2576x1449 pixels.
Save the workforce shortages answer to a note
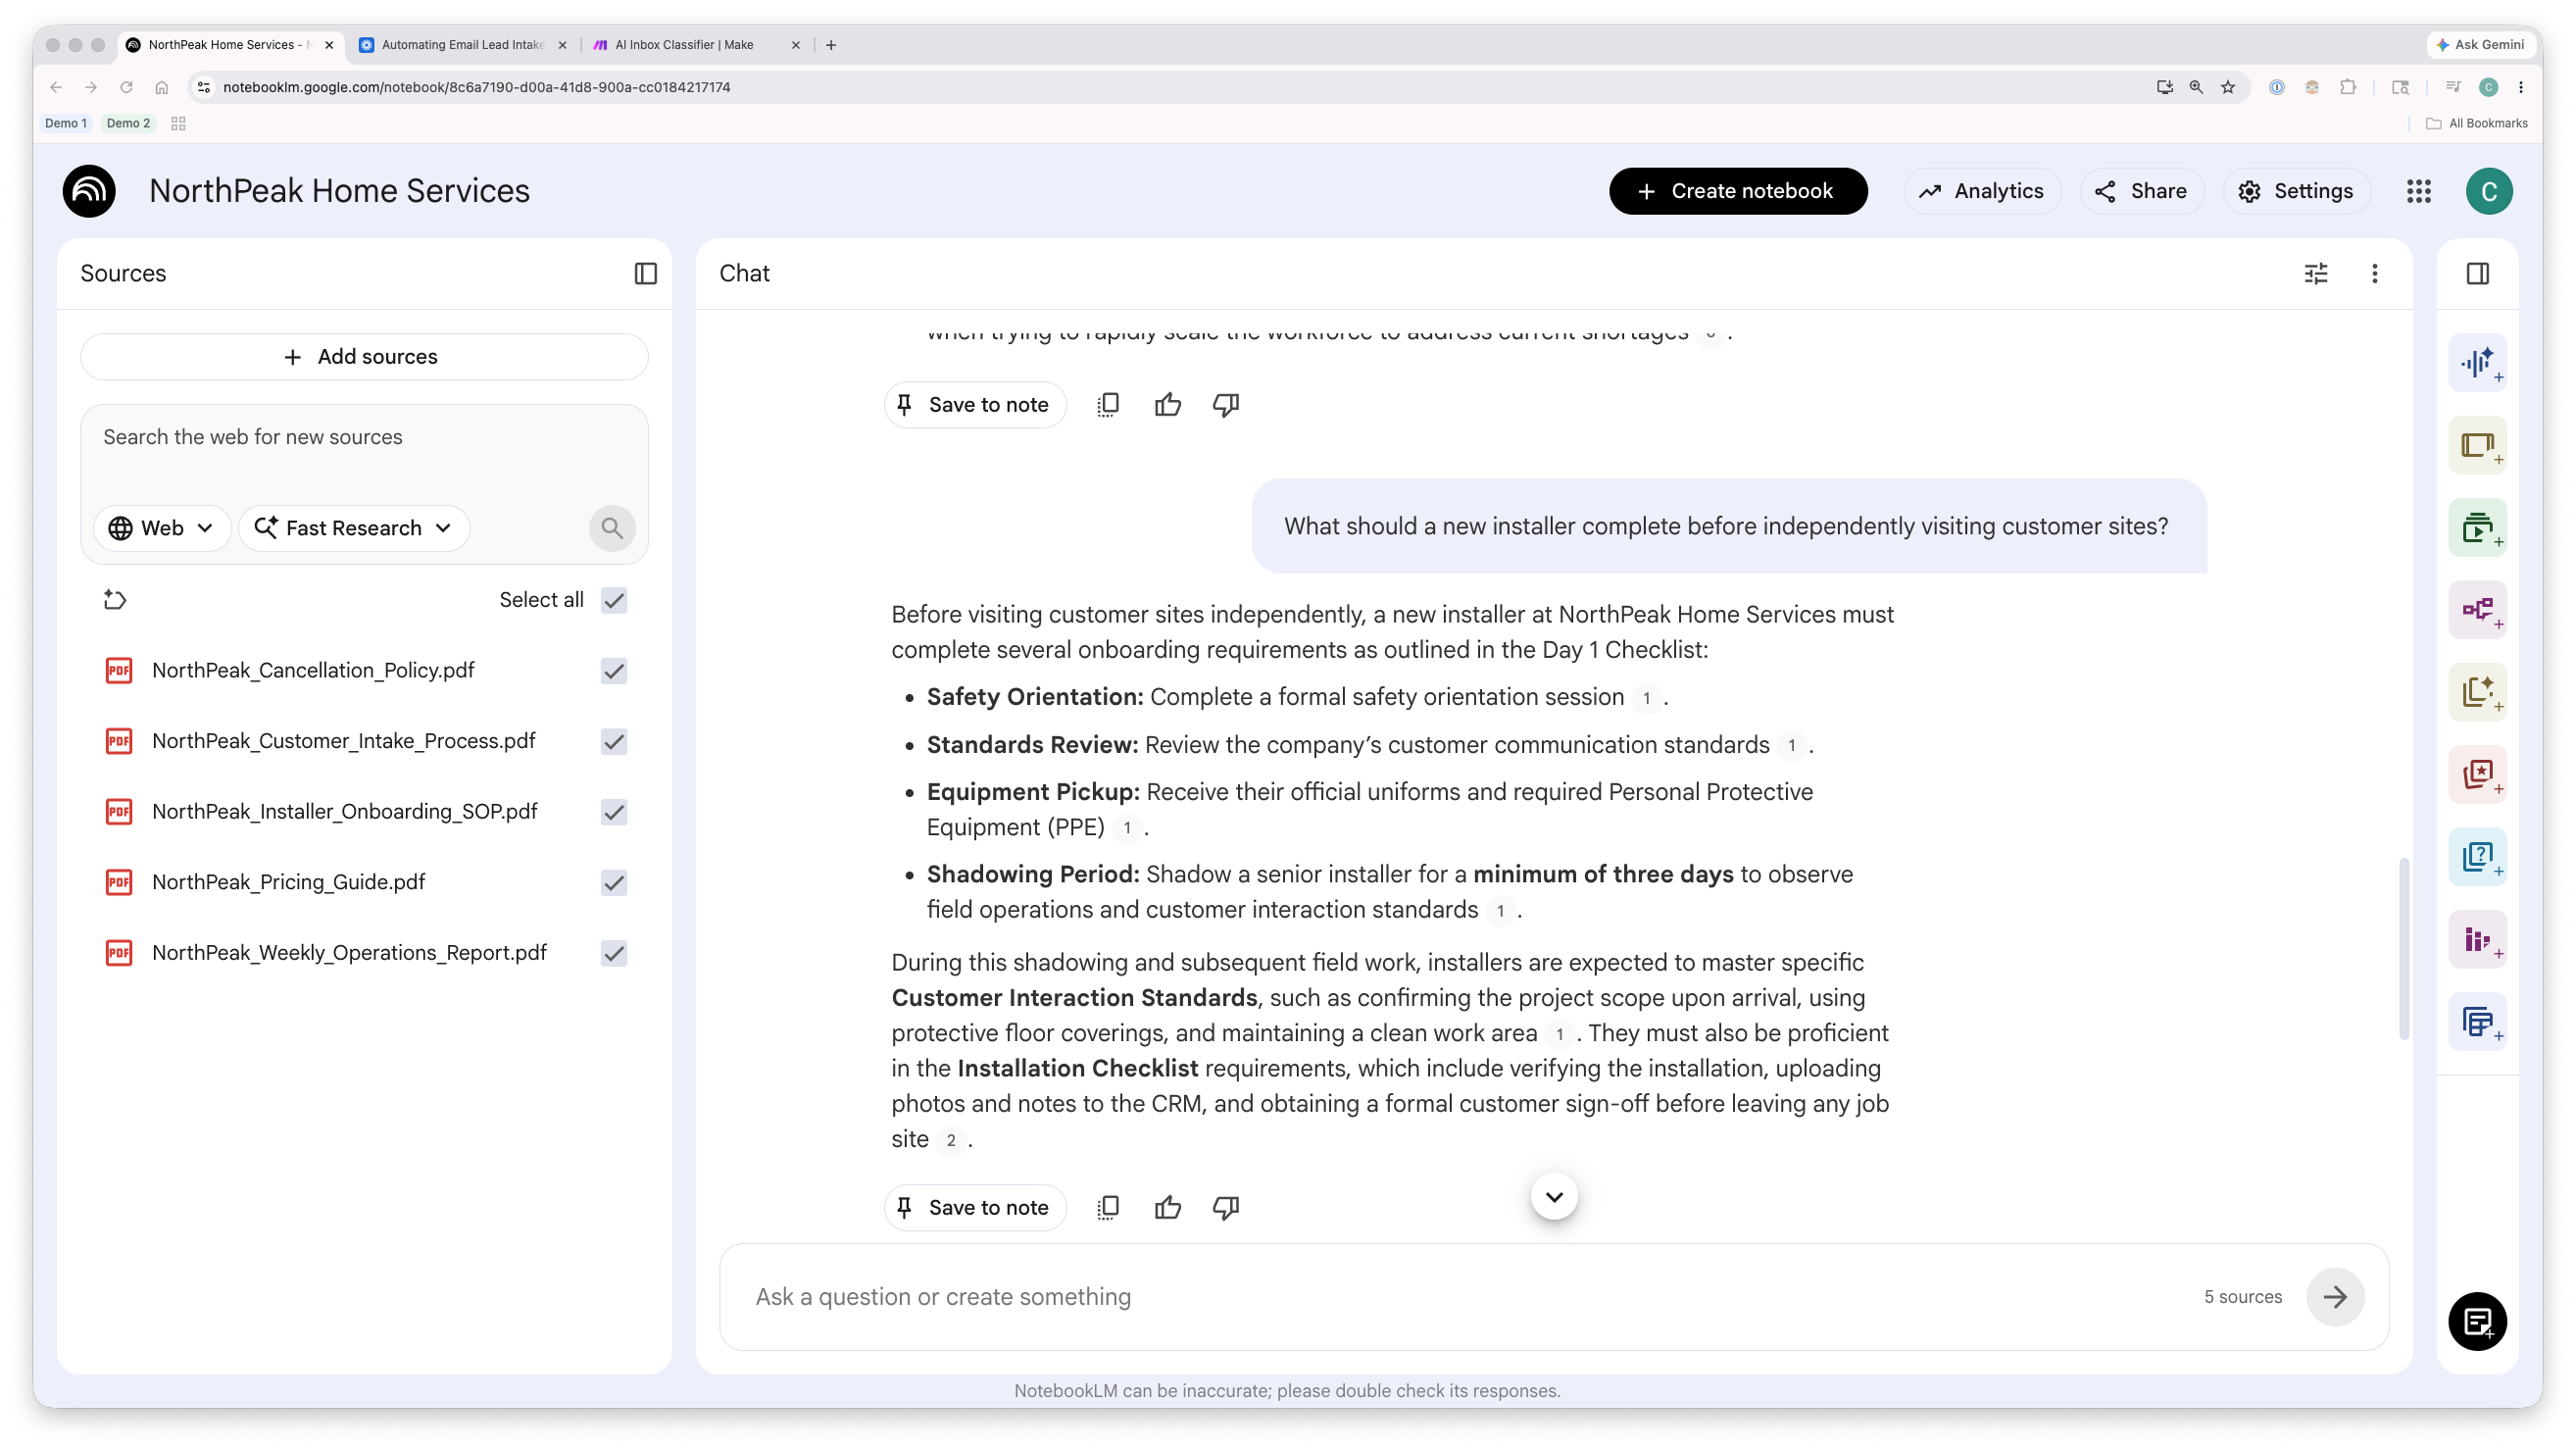point(974,405)
